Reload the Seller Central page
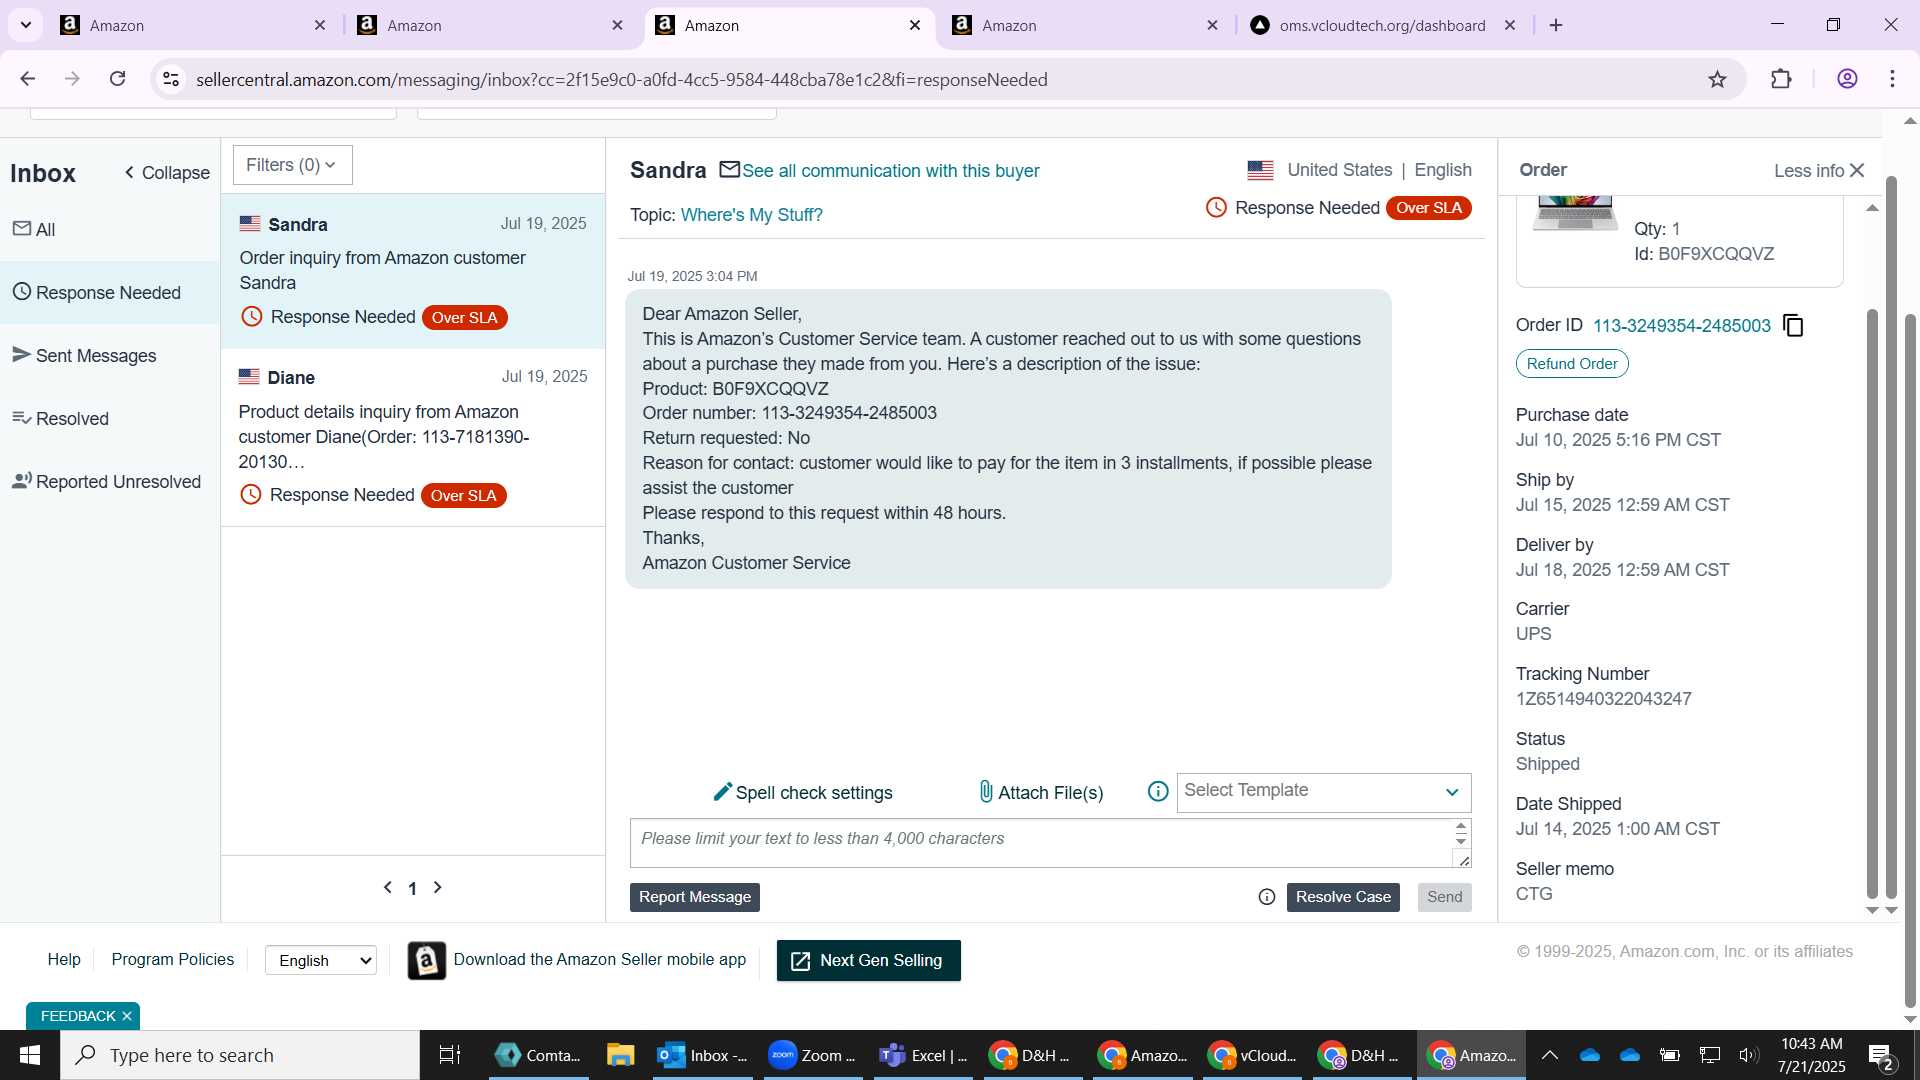 [117, 79]
